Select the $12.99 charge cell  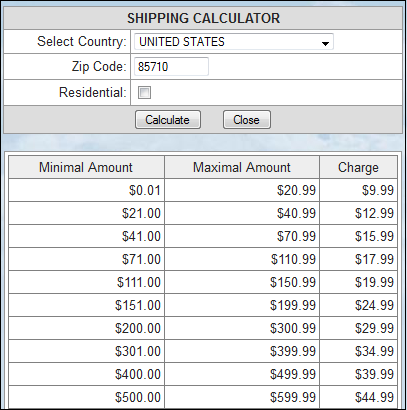pos(358,213)
